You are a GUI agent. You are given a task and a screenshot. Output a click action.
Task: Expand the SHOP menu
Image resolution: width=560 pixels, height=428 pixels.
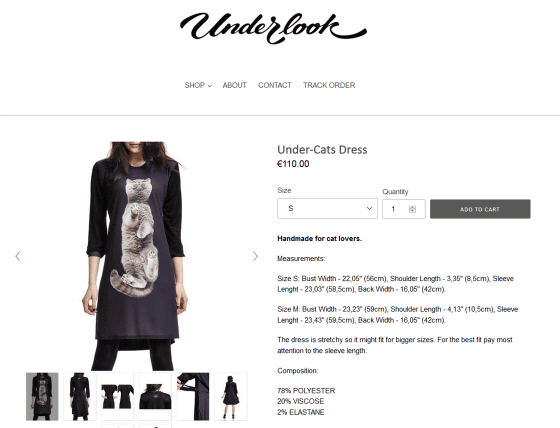point(198,85)
